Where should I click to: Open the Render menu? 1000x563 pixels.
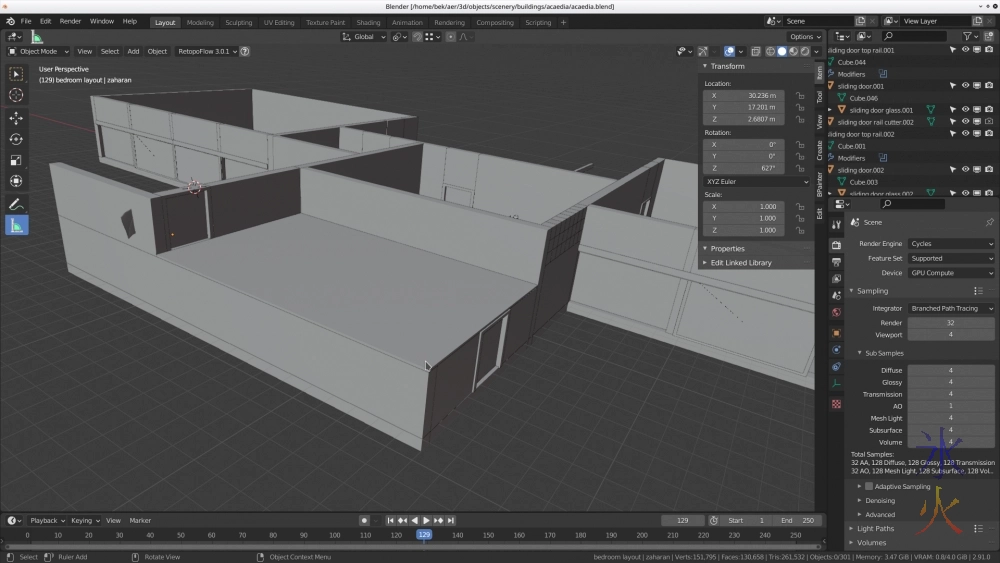coord(70,21)
